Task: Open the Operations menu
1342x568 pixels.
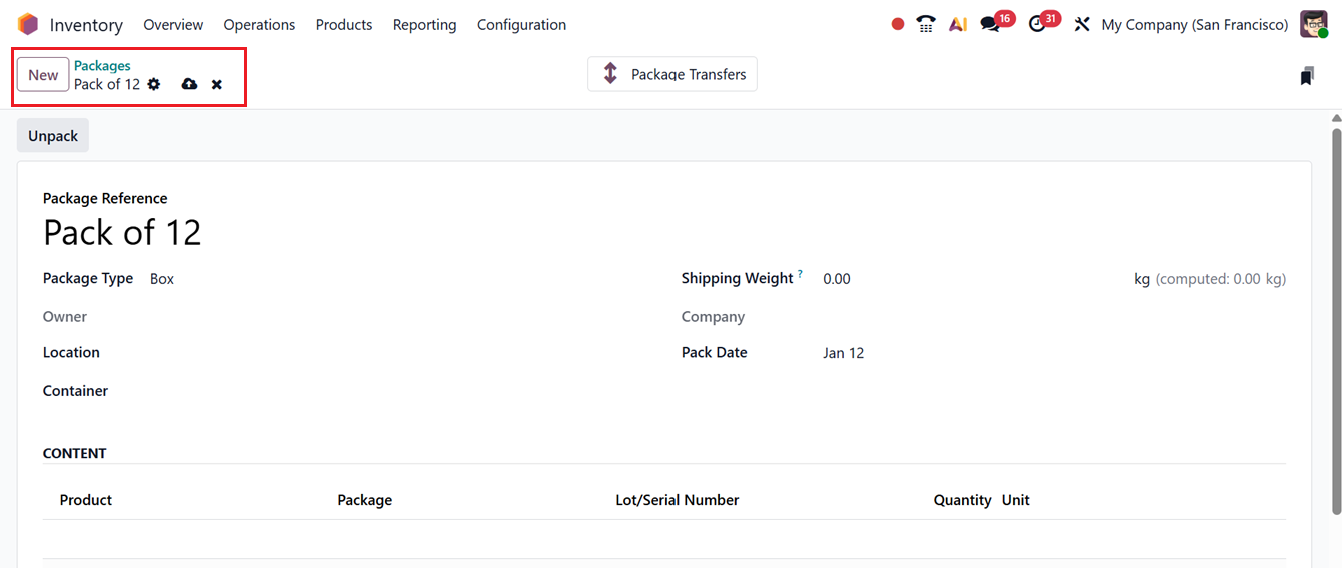Action: click(259, 24)
